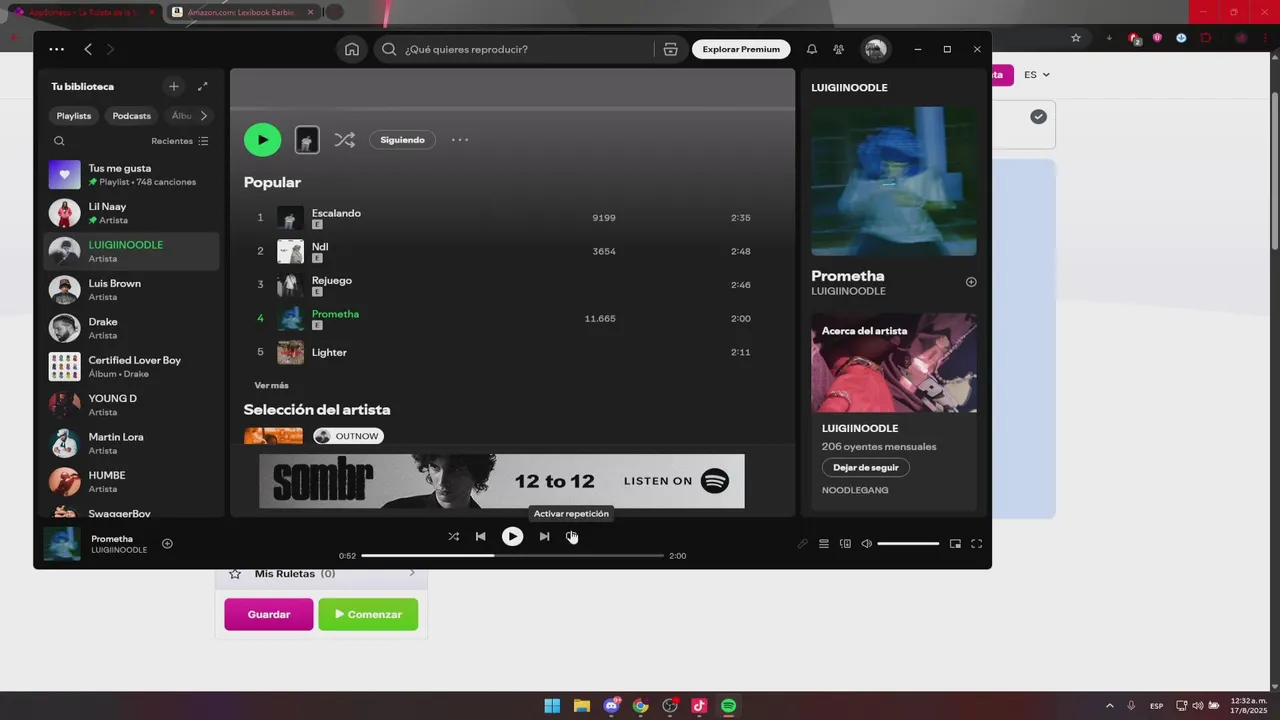Open the miniplayer icon
This screenshot has width=1280, height=720.
[x=955, y=544]
